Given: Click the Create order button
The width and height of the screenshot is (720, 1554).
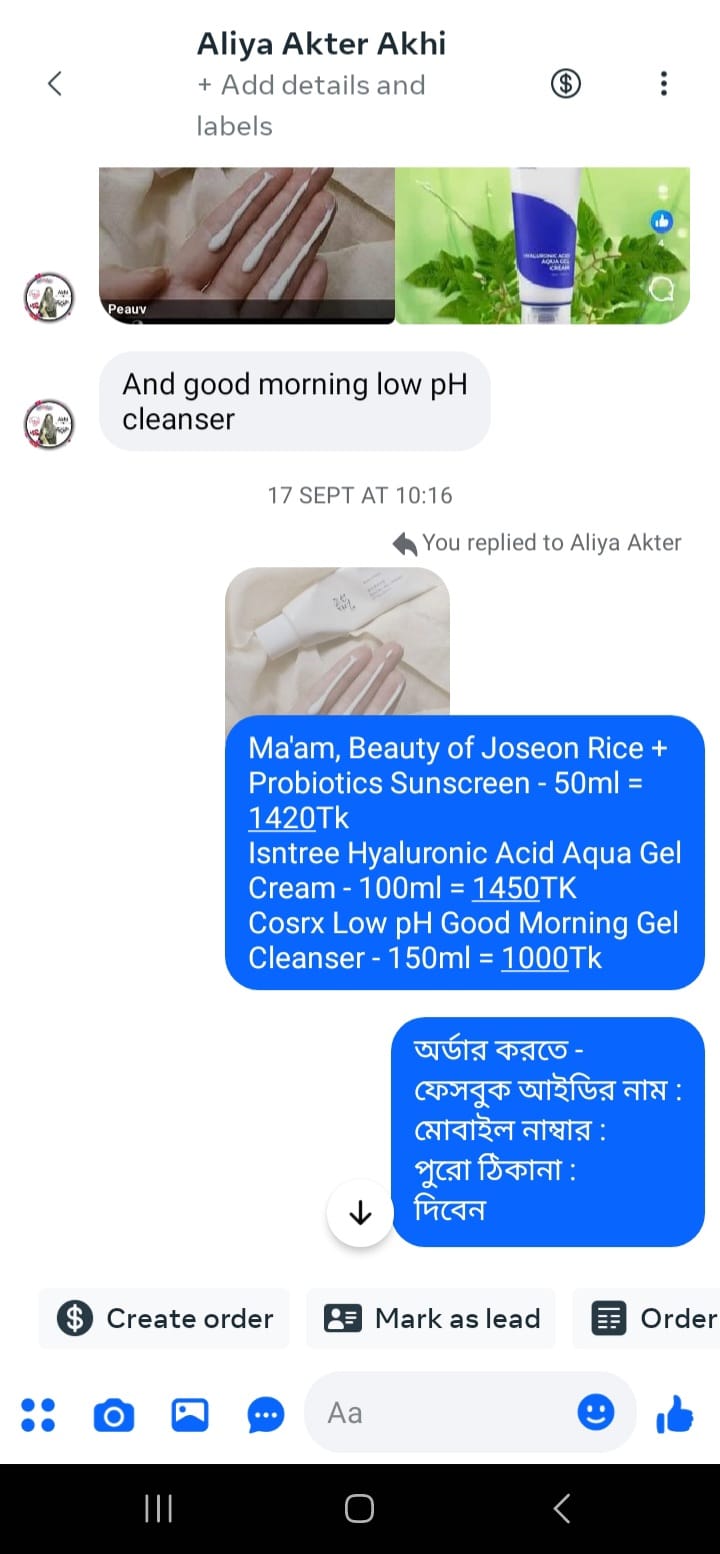Looking at the screenshot, I should pyautogui.click(x=164, y=1318).
